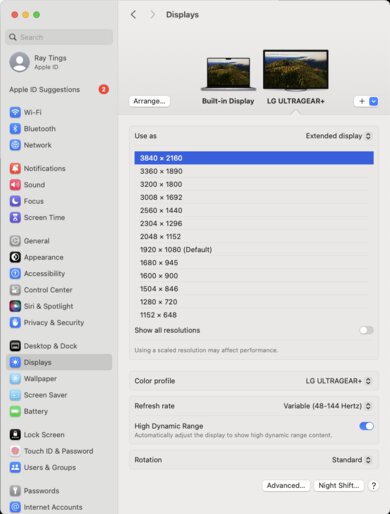
Task: Enable Show all resolutions switch
Action: tap(366, 330)
